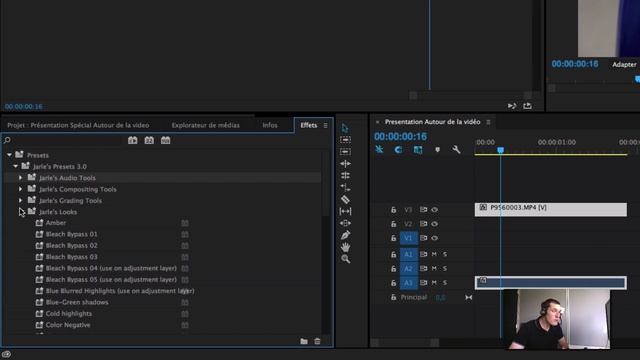Click the timeline playhead marker
Image resolution: width=640 pixels, height=360 pixels.
click(500, 150)
